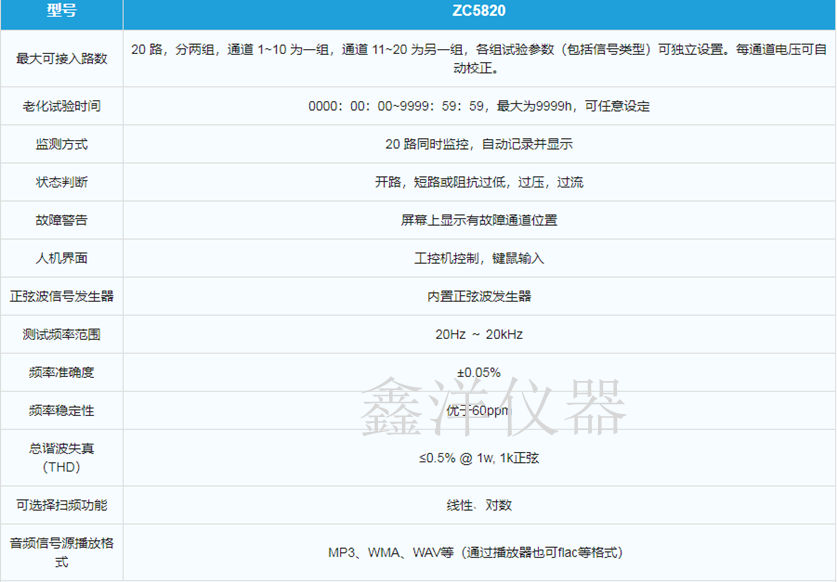Click the ZC5820 model header

[x=479, y=14]
